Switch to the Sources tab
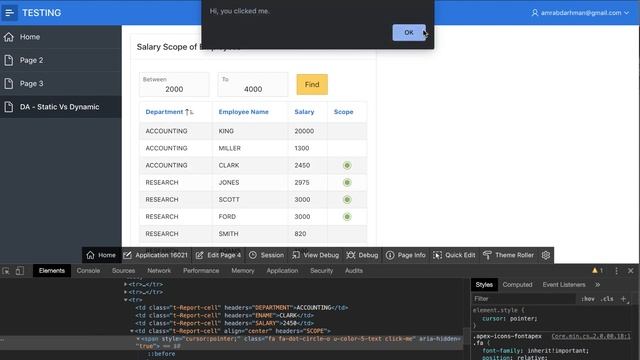640x360 pixels. point(123,271)
